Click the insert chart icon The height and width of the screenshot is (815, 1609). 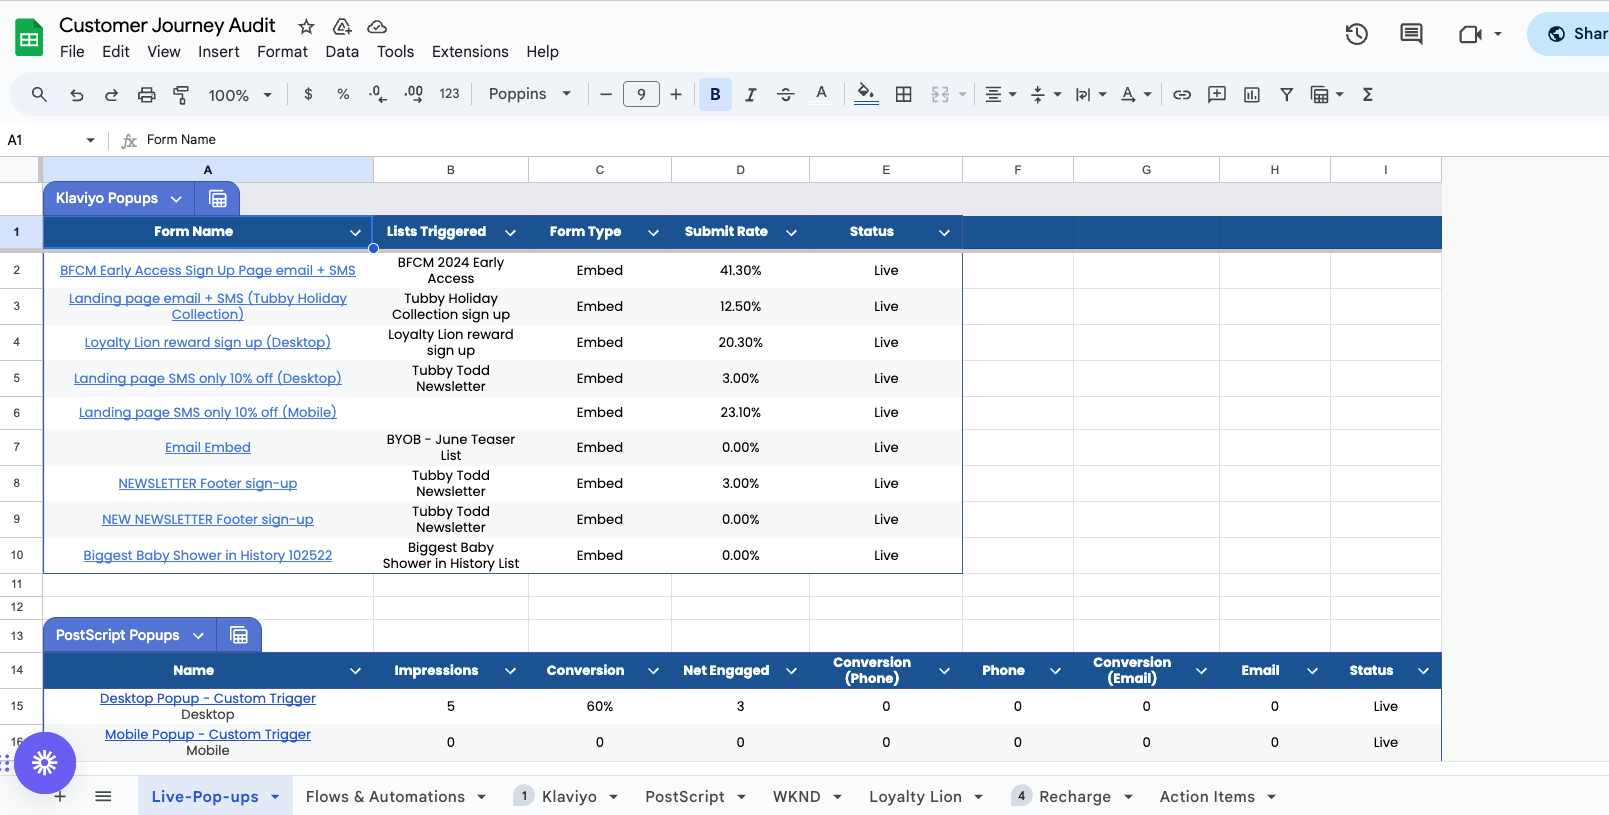click(x=1251, y=94)
